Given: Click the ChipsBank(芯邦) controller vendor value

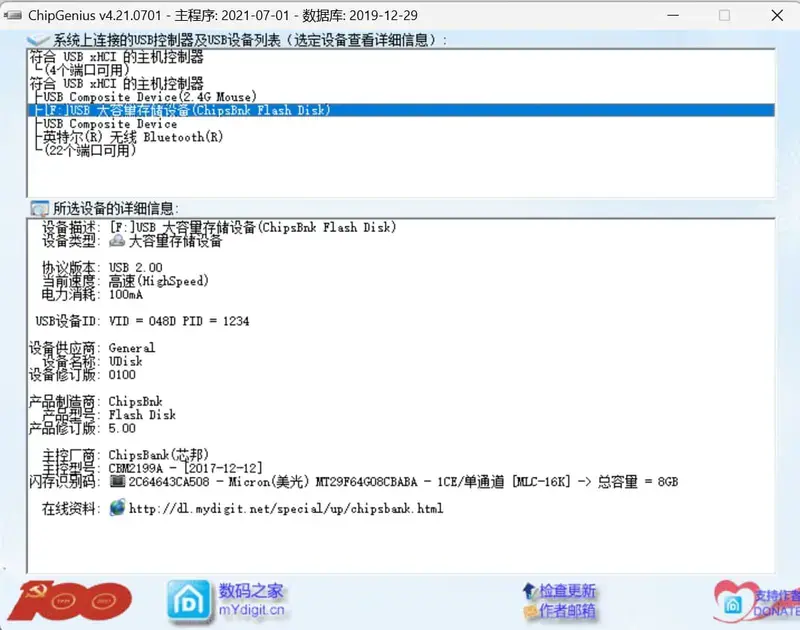Looking at the screenshot, I should click(159, 455).
